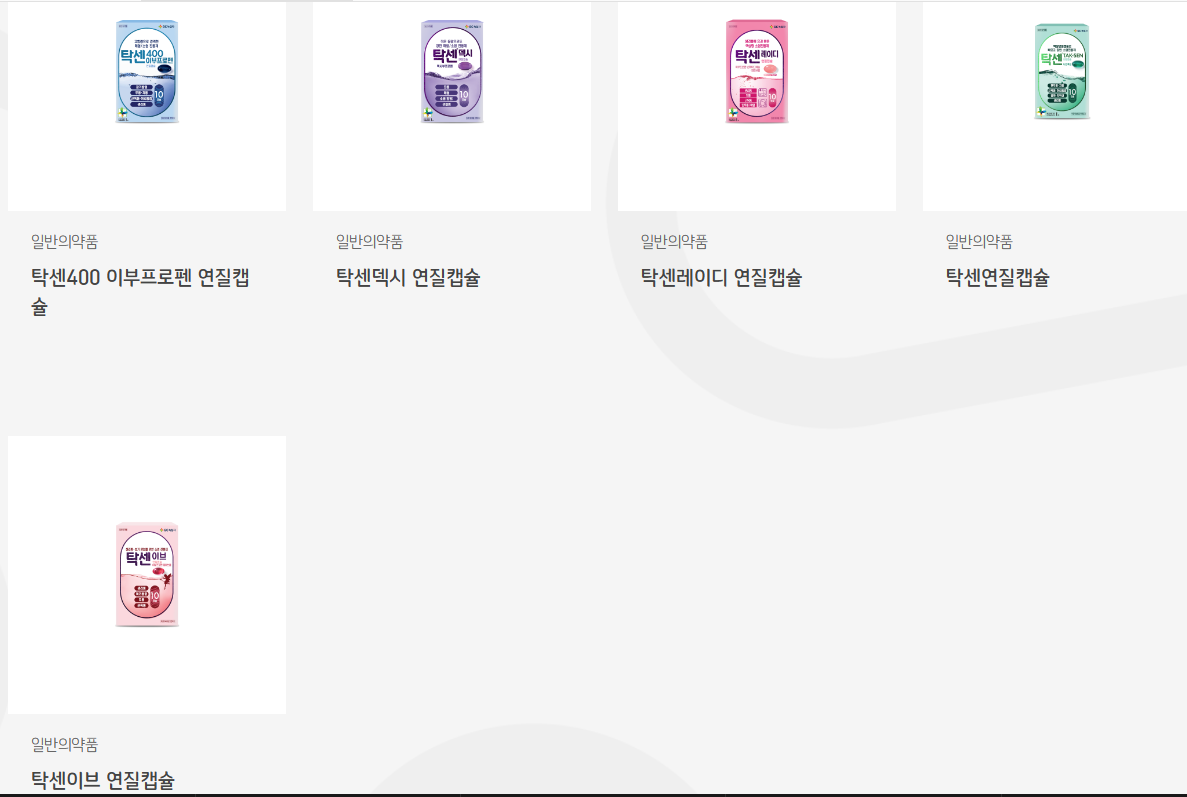
Task: Click 일반의약품 label above 탁센이브 연질캡슐
Action: (x=64, y=745)
